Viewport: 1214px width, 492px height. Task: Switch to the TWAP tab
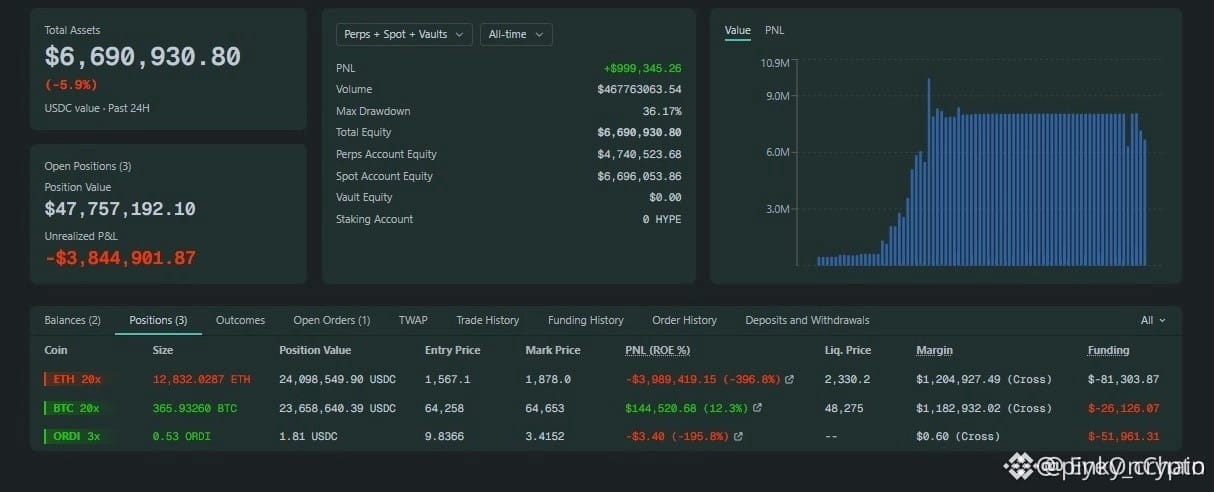point(413,321)
